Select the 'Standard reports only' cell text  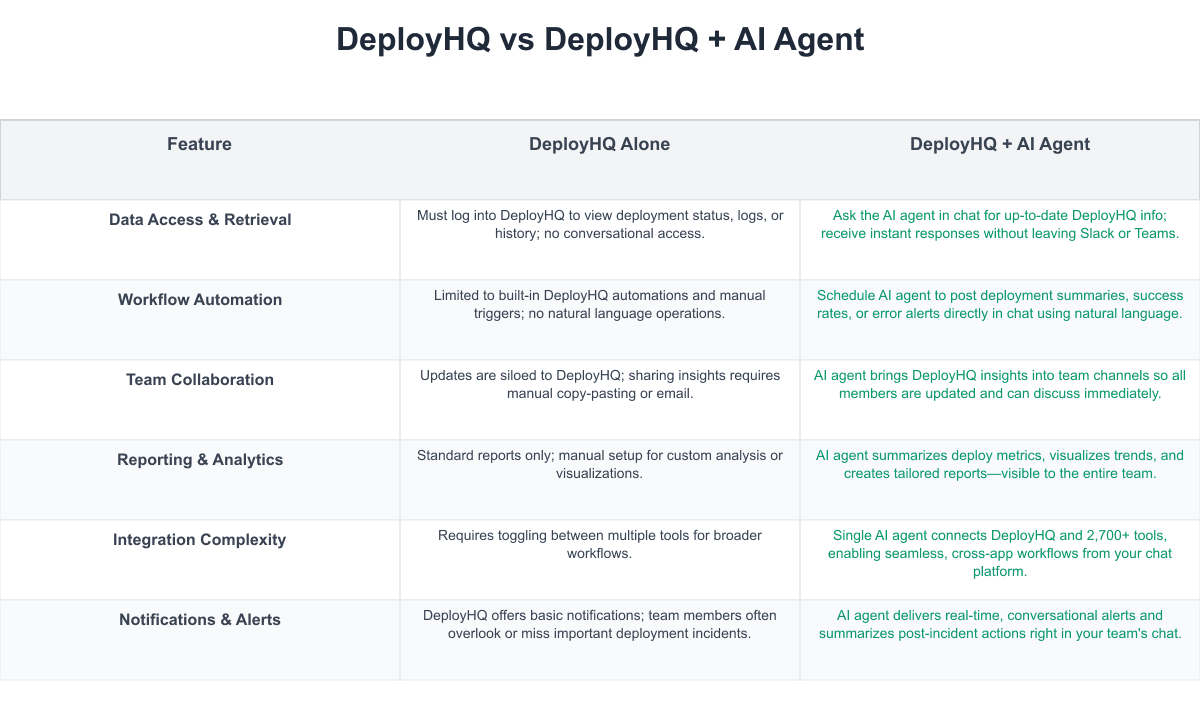(x=600, y=464)
